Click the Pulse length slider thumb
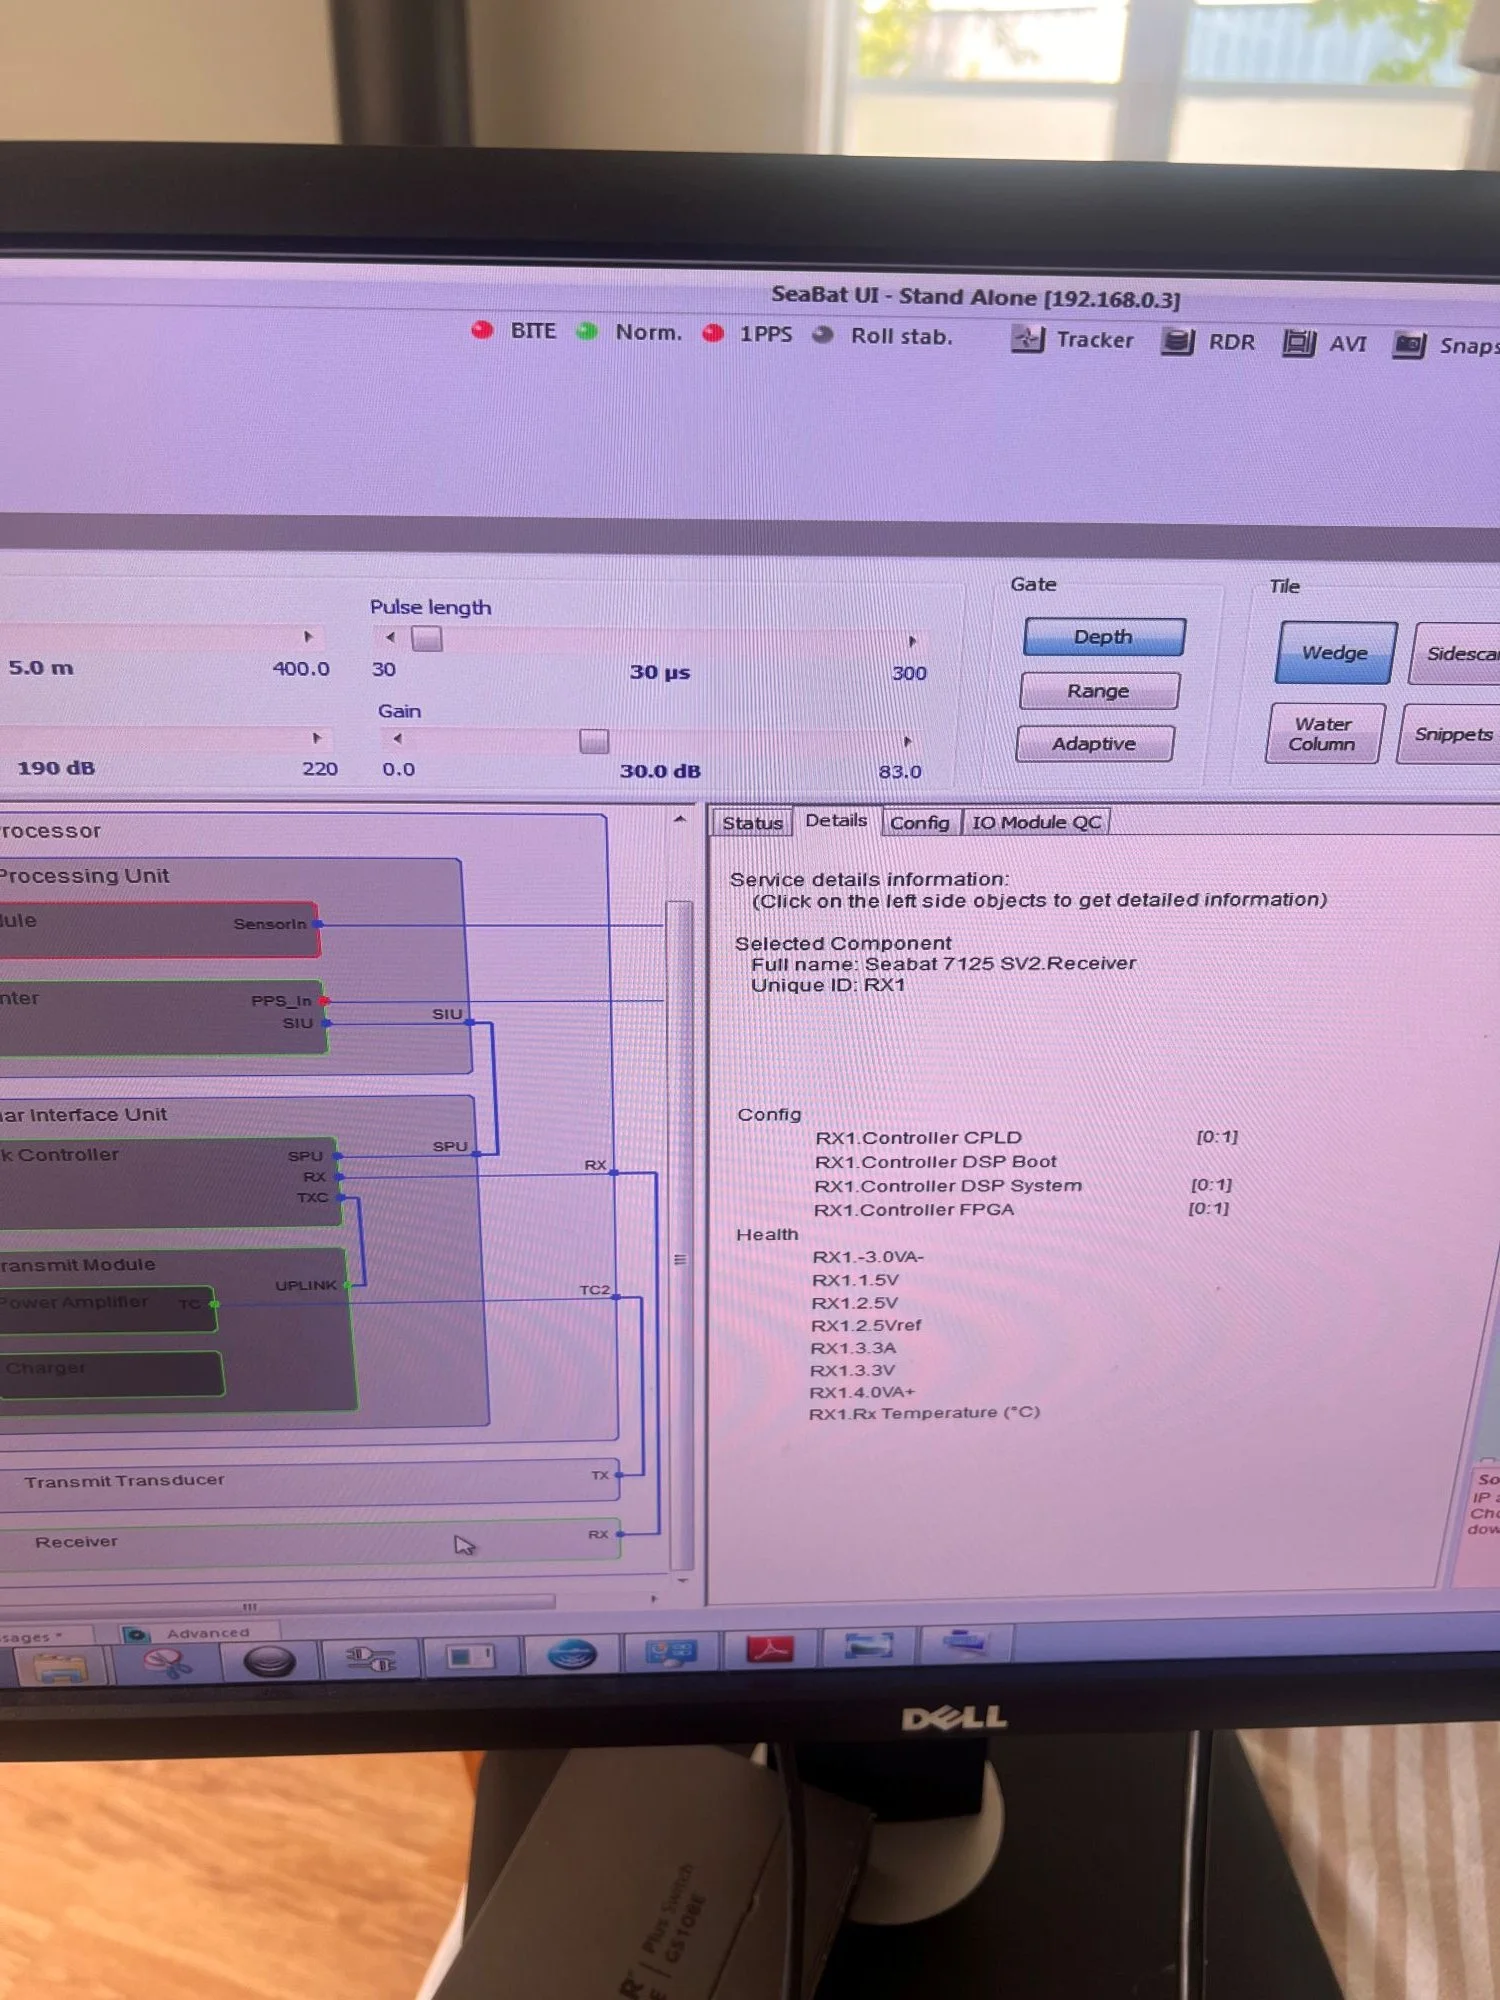The height and width of the screenshot is (2000, 1500). click(x=427, y=639)
